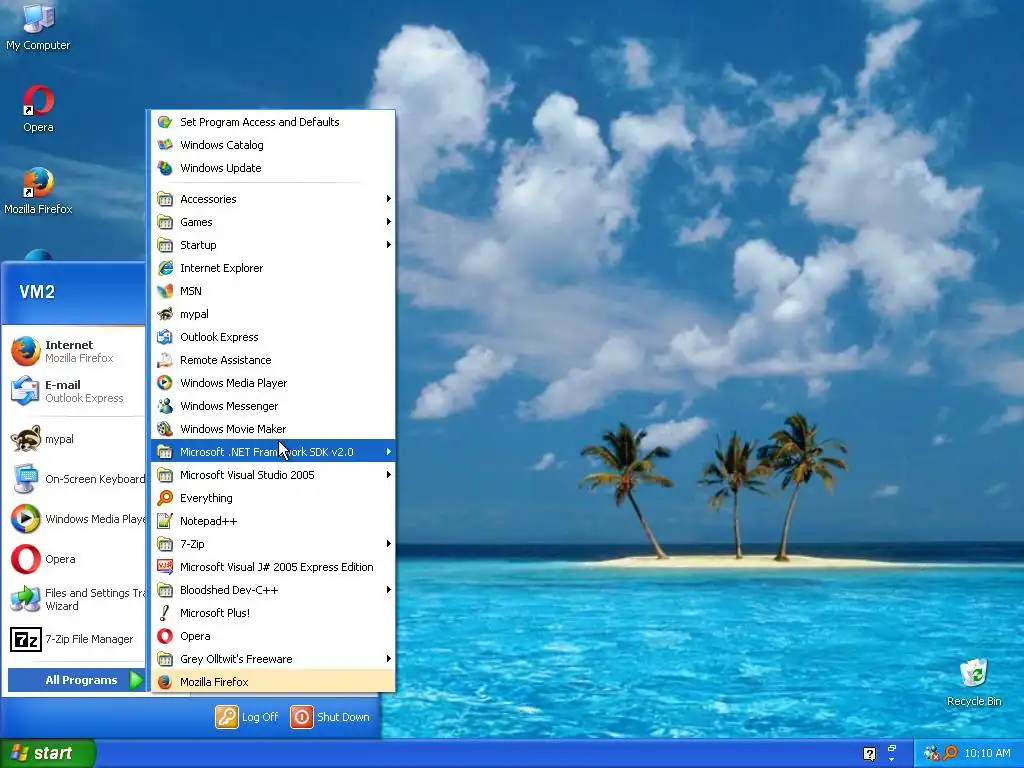Start Files and Settings Transfer Wizard
1024x768 pixels.
[x=76, y=599]
